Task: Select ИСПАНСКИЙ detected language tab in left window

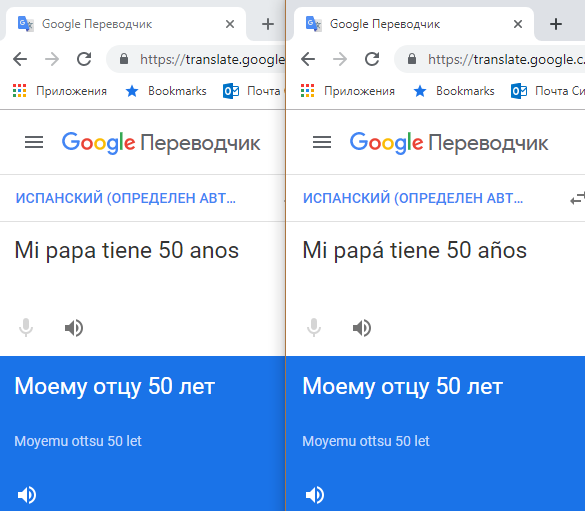Action: pos(126,198)
